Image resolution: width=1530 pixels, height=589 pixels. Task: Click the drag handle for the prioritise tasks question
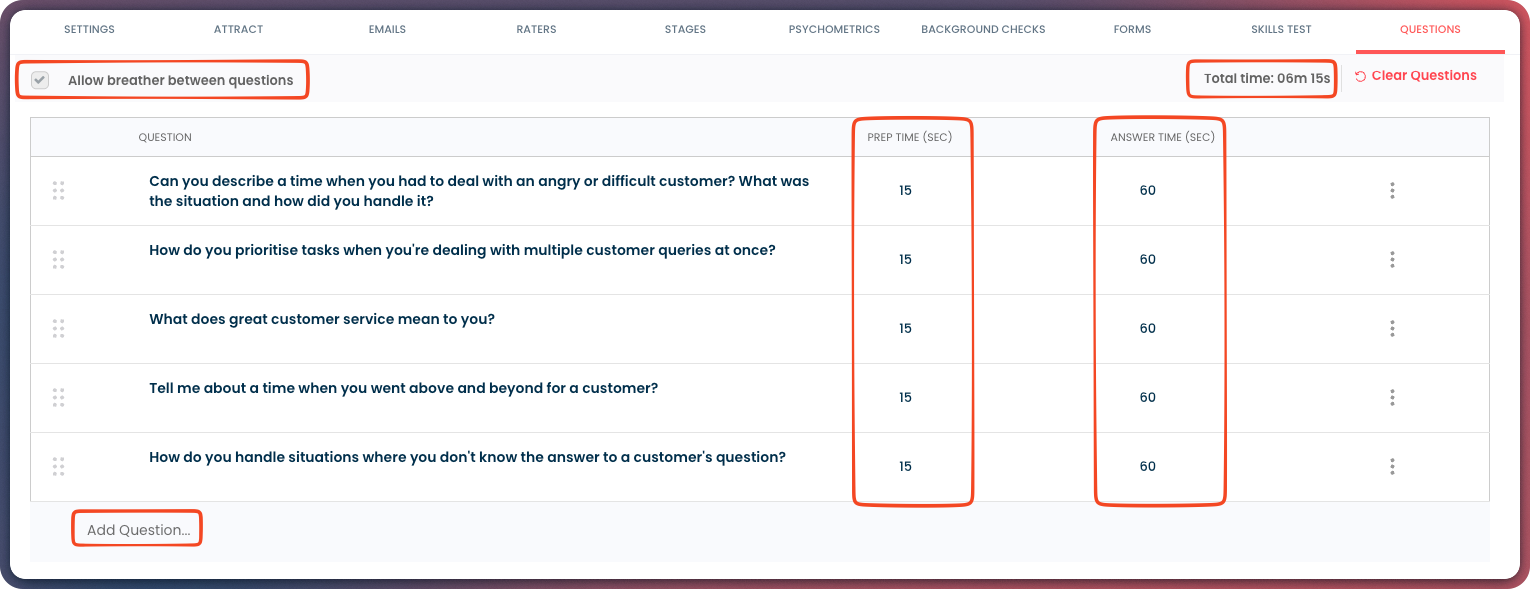click(58, 259)
